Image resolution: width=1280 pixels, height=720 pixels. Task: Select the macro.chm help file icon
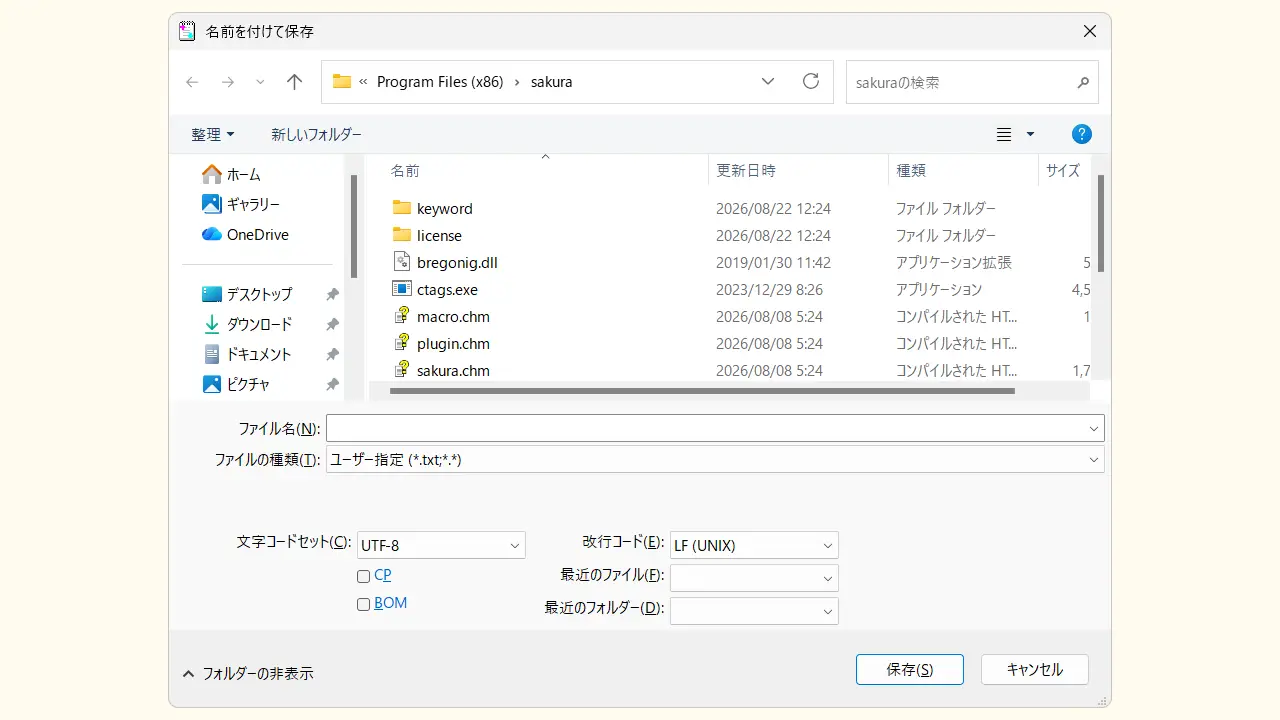click(x=402, y=316)
